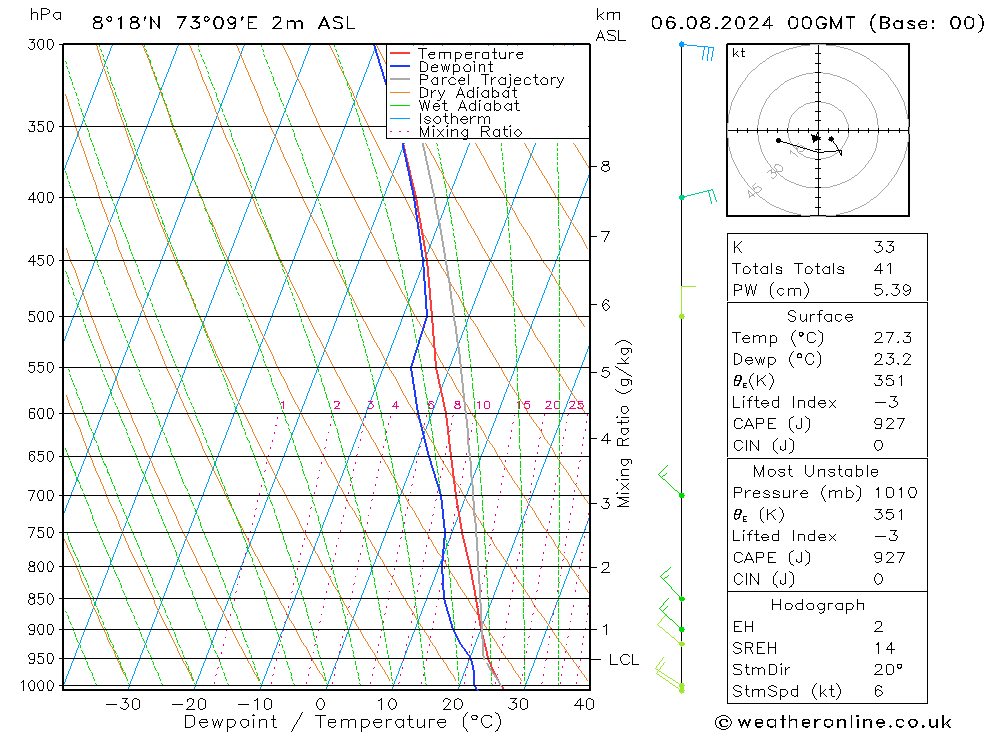
Task: Click the wind barb at 300 hPa
Action: tap(698, 50)
